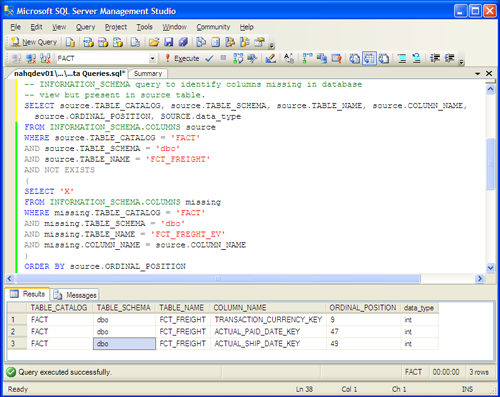Click the New Query button
Viewport: 500px width, 397px height.
coord(34,42)
